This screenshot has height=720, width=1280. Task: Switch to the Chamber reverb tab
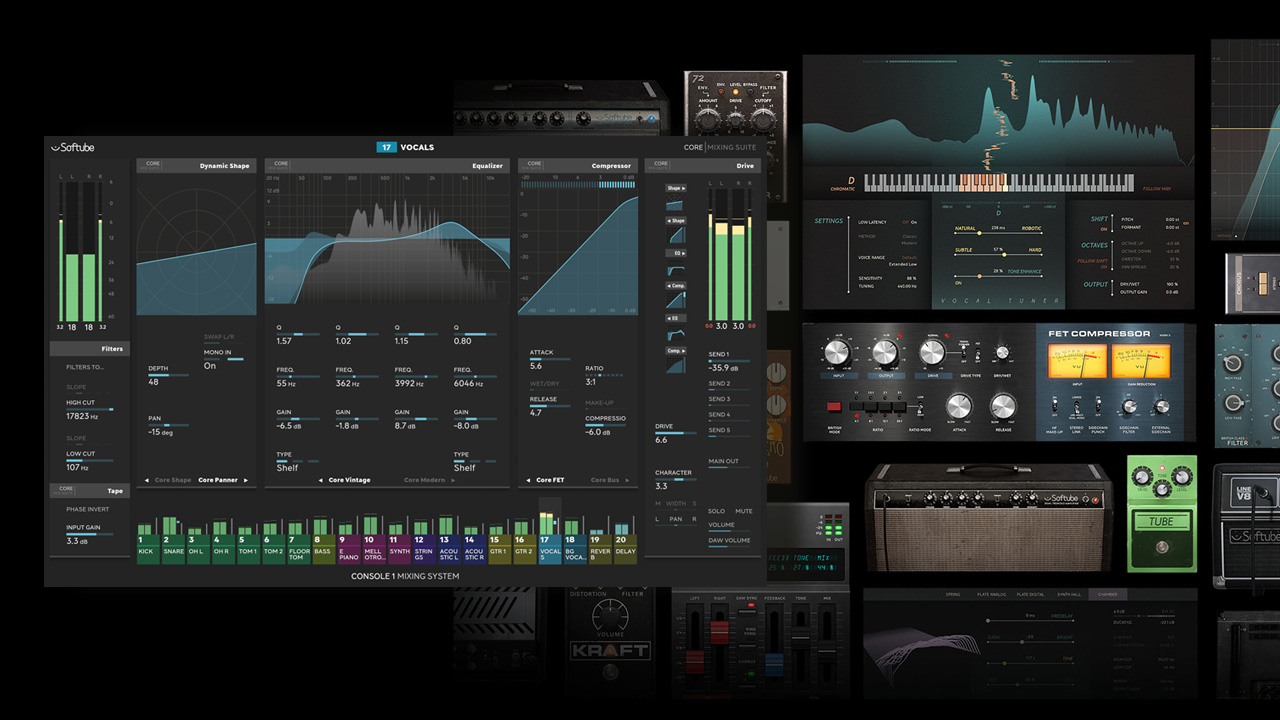(1107, 594)
